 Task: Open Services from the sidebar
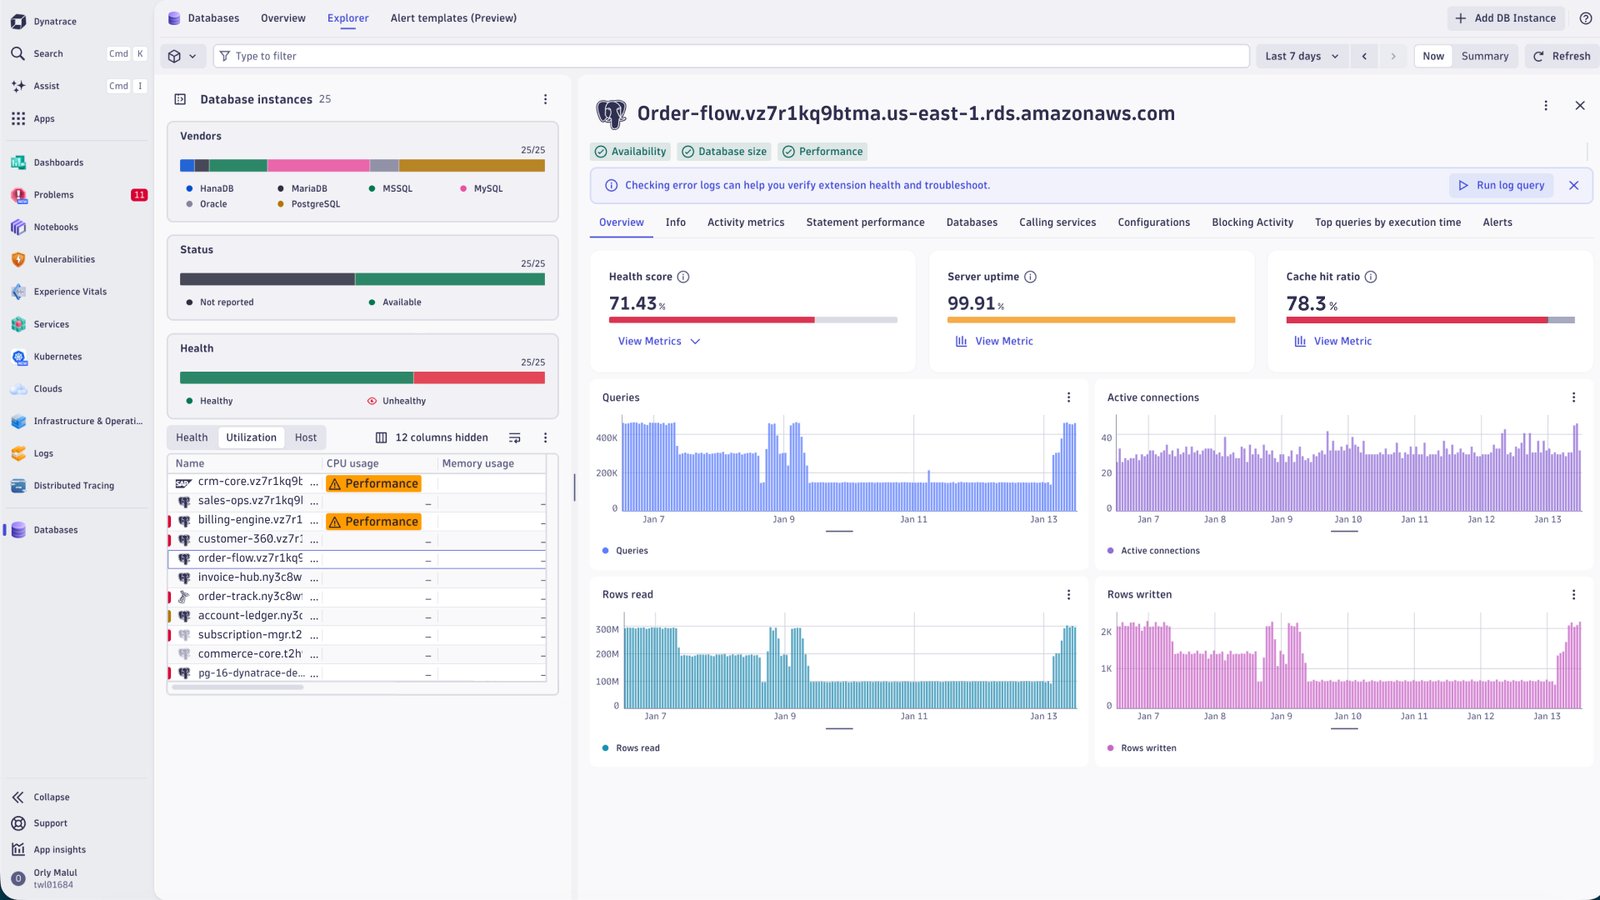[x=52, y=324]
